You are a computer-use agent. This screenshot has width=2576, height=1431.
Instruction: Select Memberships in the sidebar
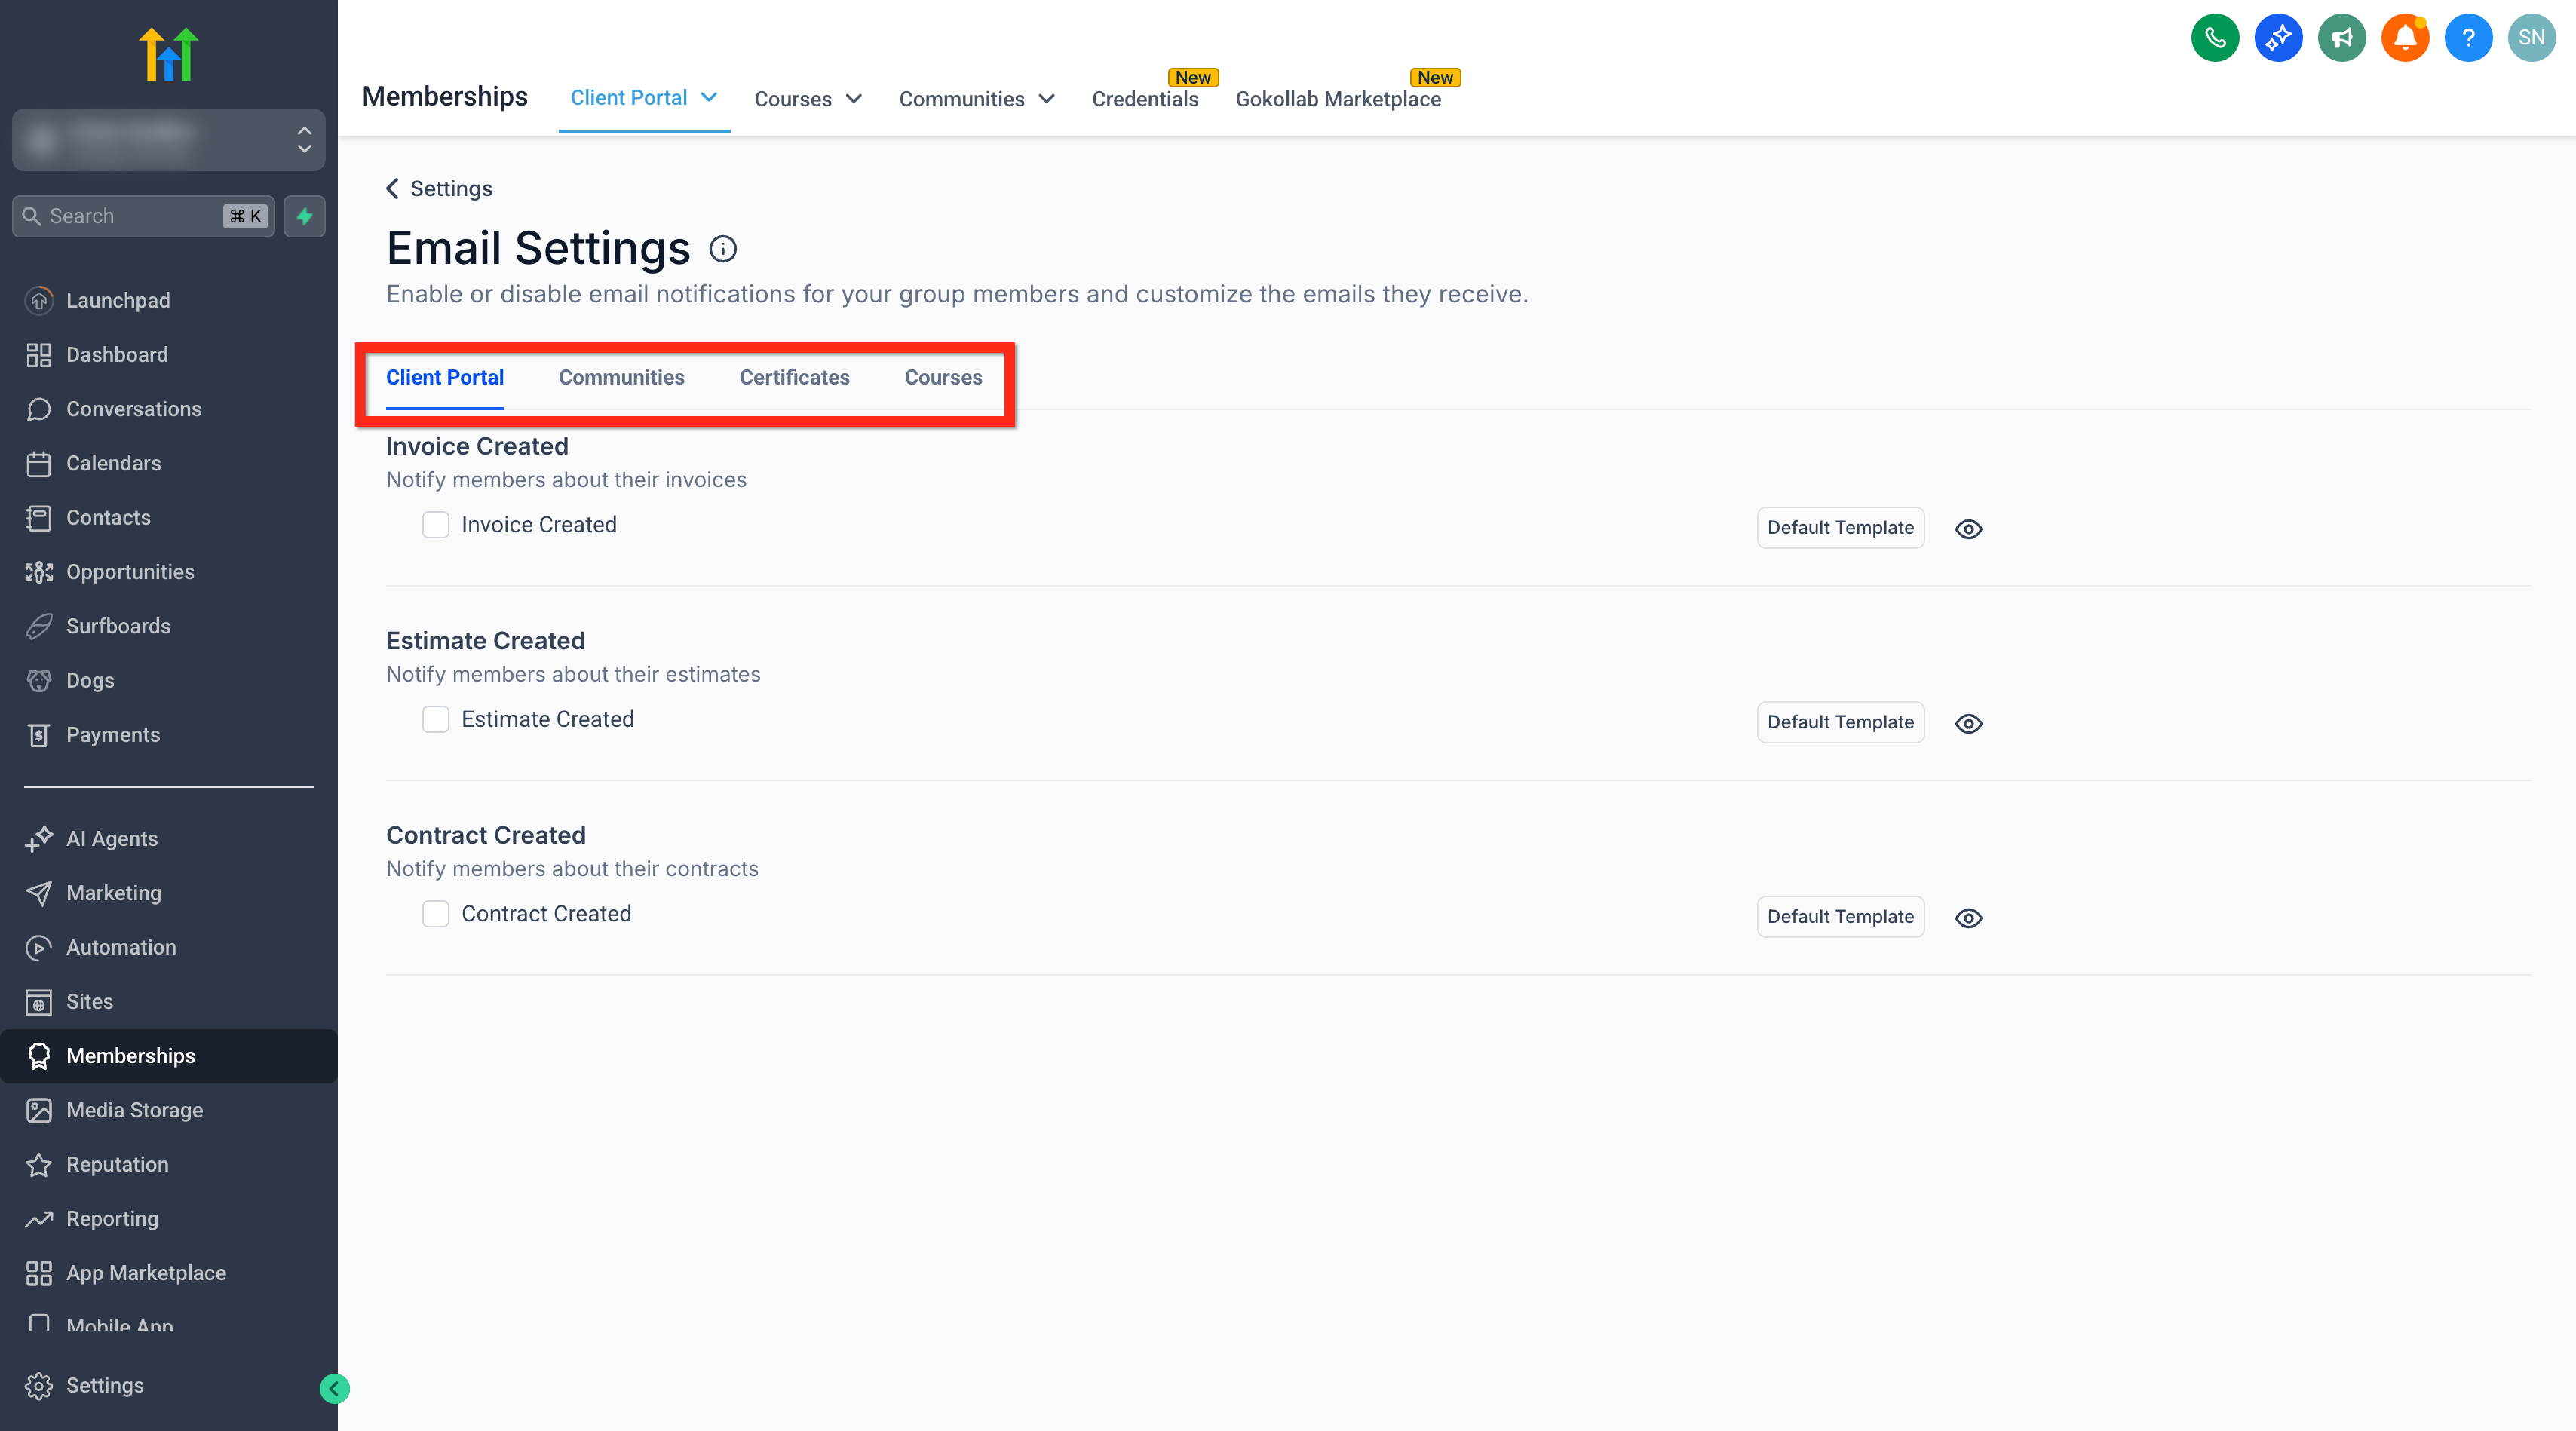(168, 1056)
